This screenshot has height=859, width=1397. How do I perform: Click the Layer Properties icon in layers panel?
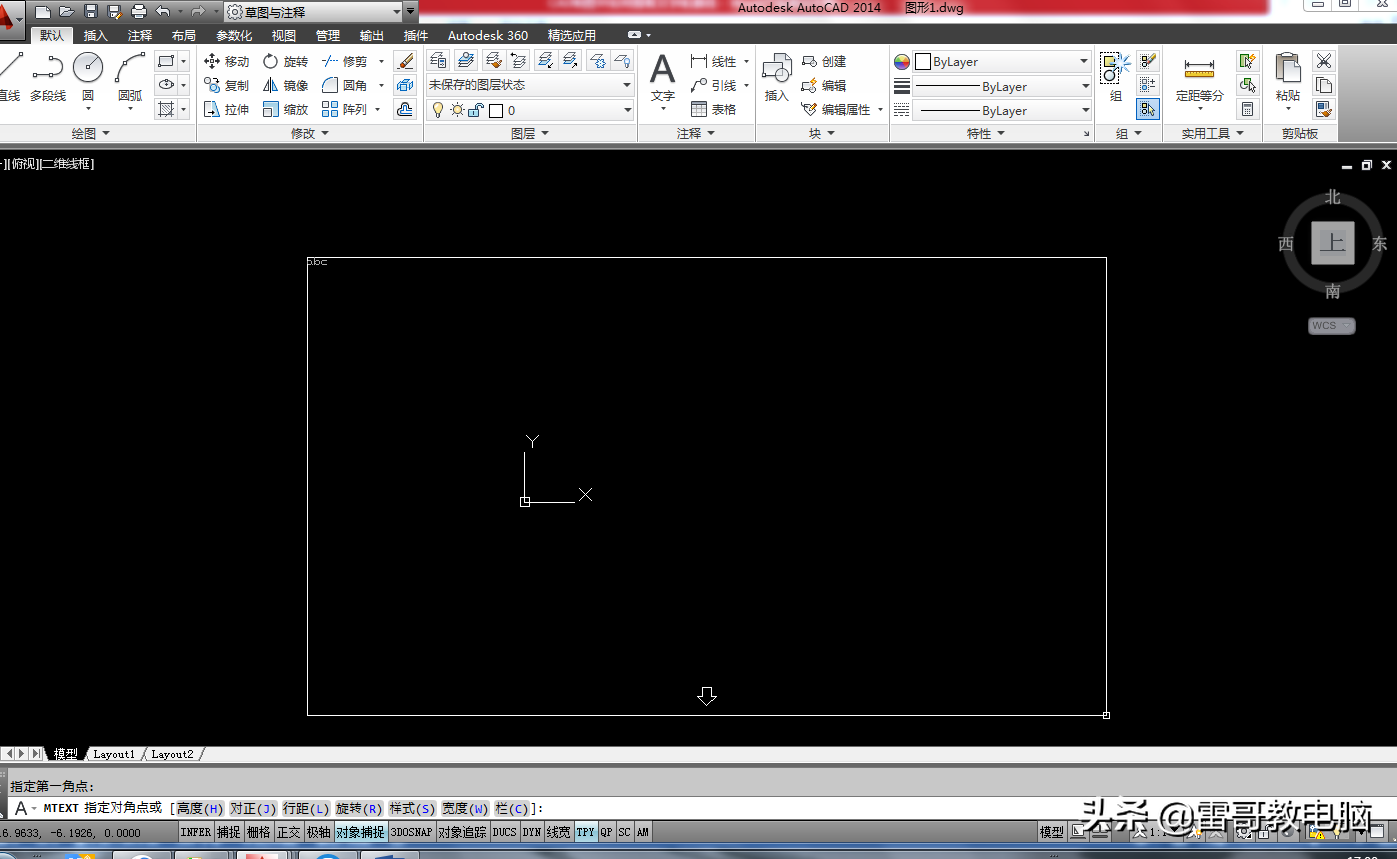(438, 61)
